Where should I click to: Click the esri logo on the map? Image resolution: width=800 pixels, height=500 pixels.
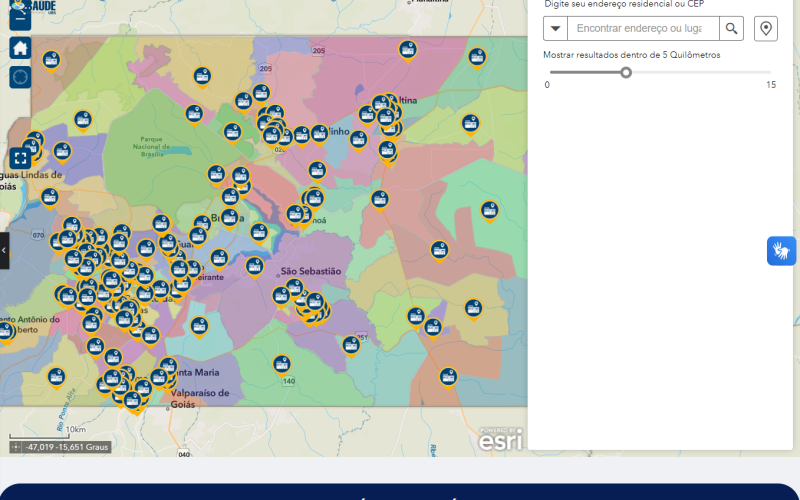point(501,440)
